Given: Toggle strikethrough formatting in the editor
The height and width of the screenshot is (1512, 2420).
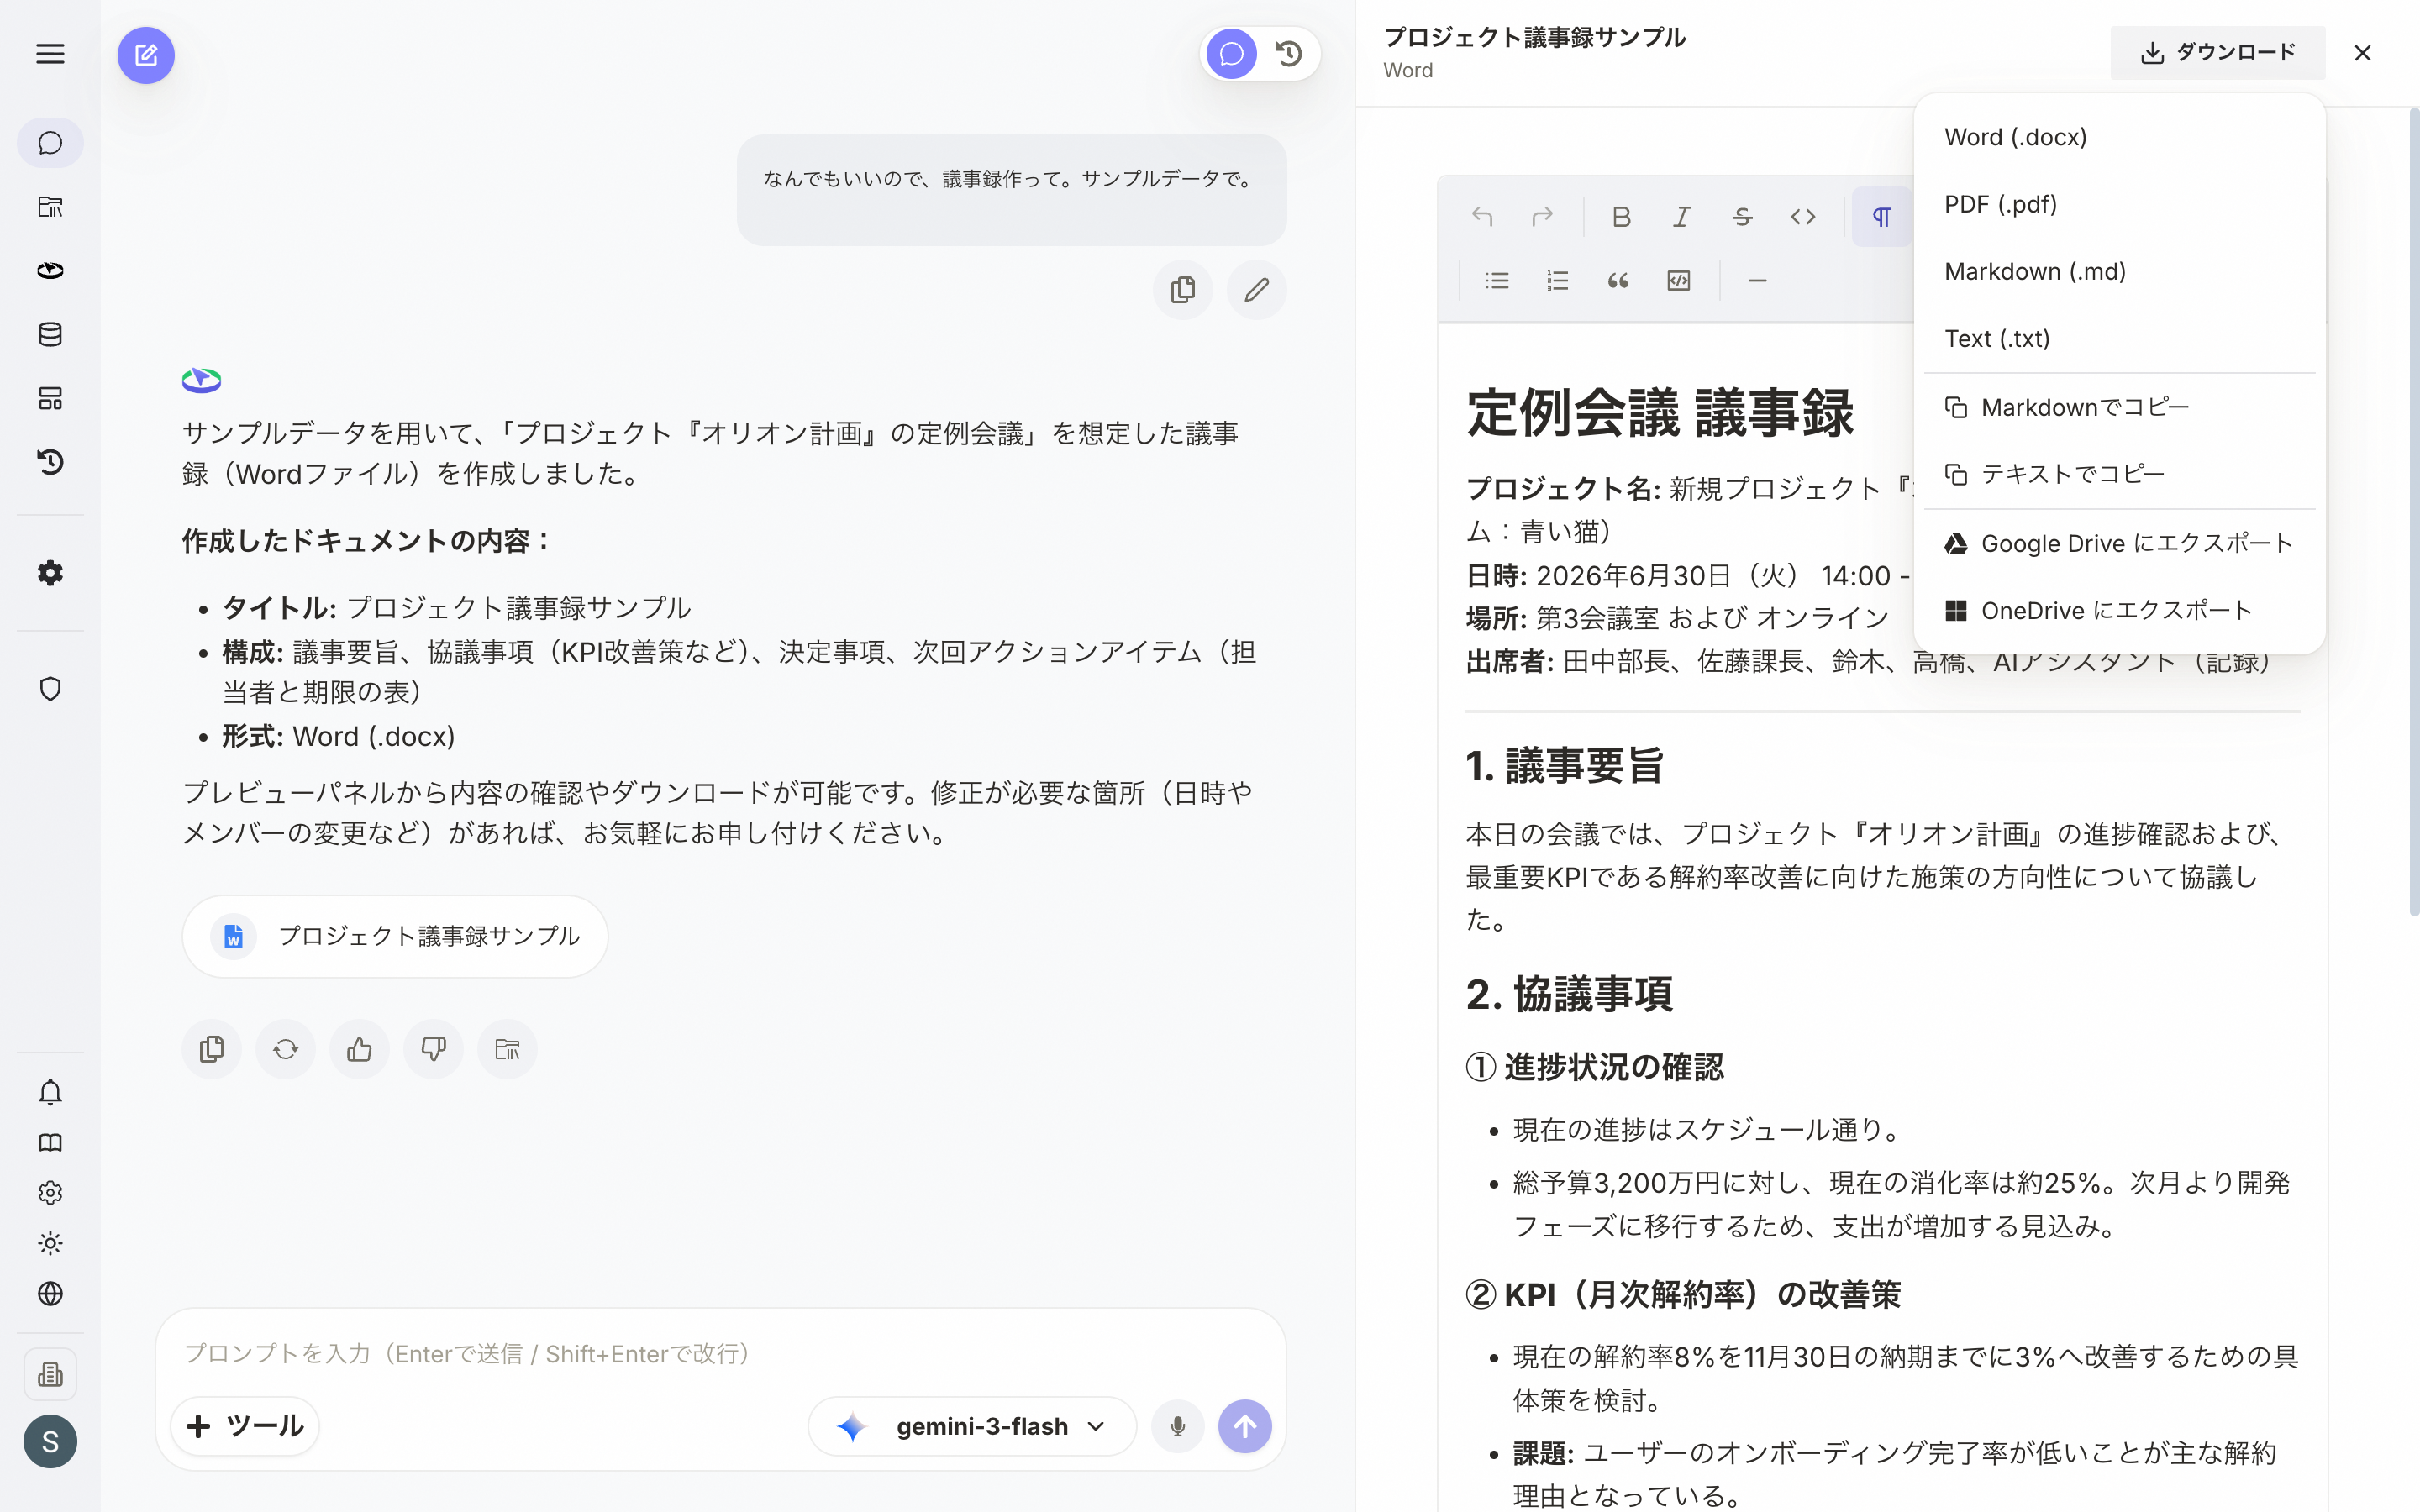Looking at the screenshot, I should coord(1742,217).
